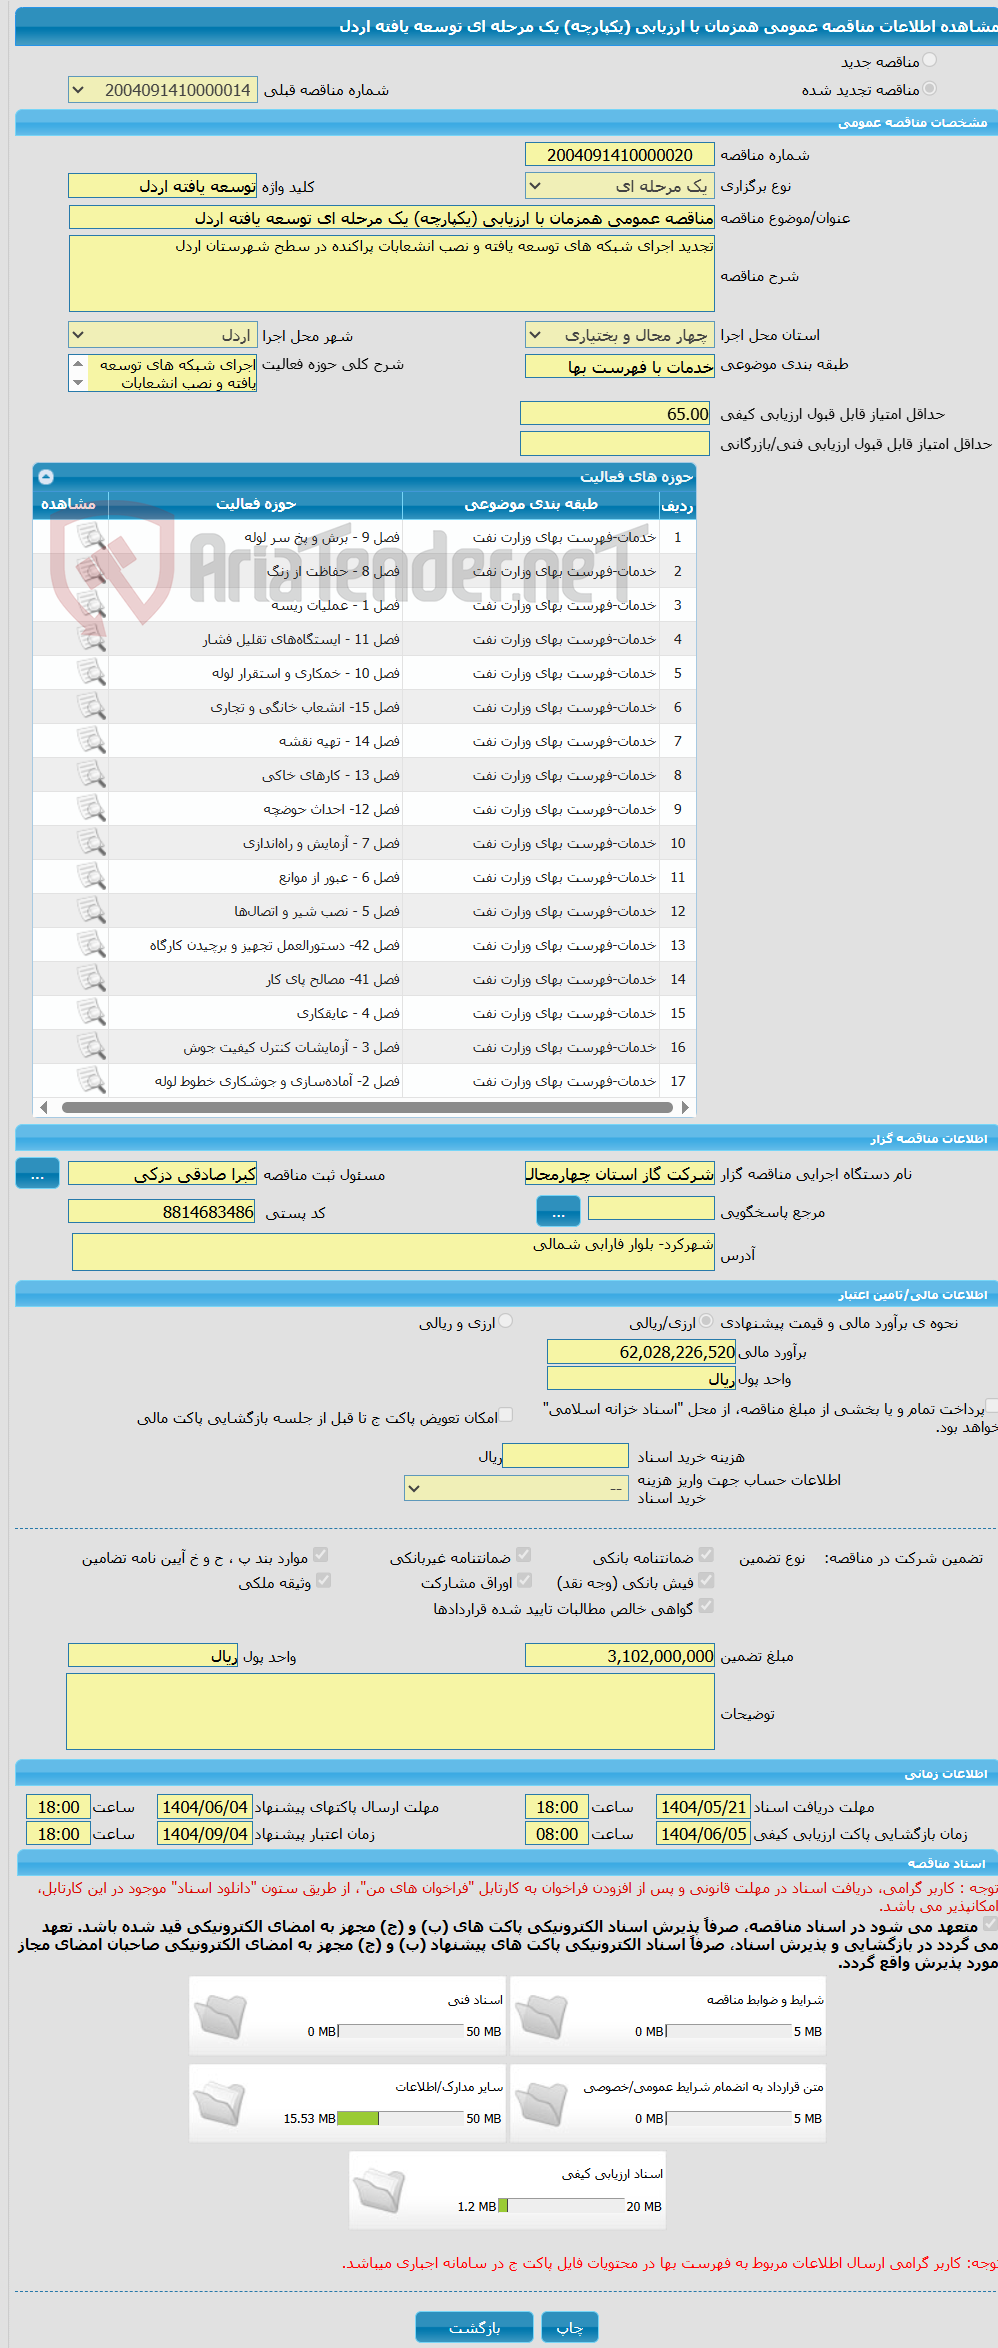Sort by حوزه فعالیت column header
The width and height of the screenshot is (998, 2348).
click(256, 504)
